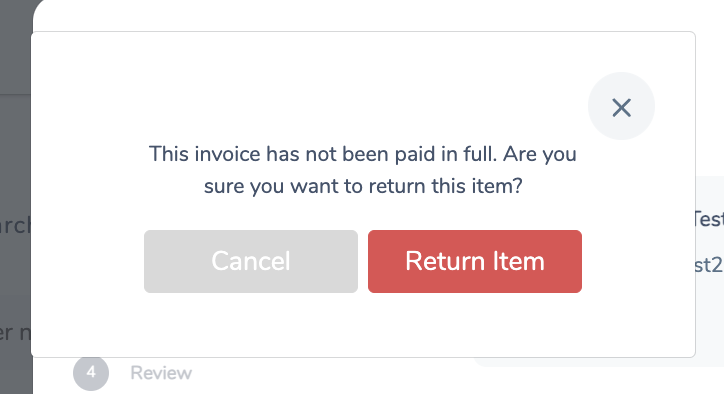
Task: Click the Cancel button
Action: (251, 261)
